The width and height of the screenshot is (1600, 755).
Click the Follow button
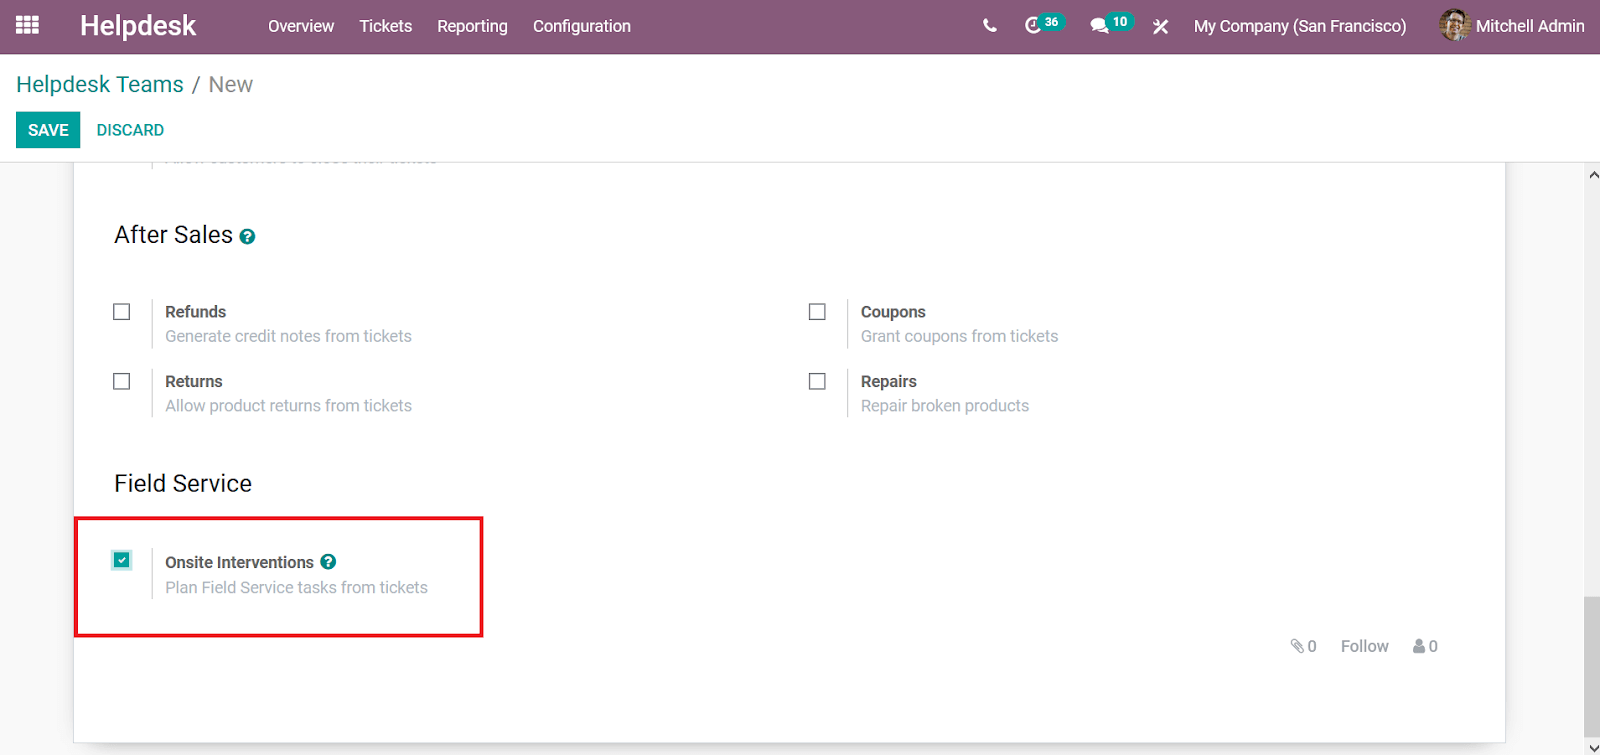point(1365,646)
